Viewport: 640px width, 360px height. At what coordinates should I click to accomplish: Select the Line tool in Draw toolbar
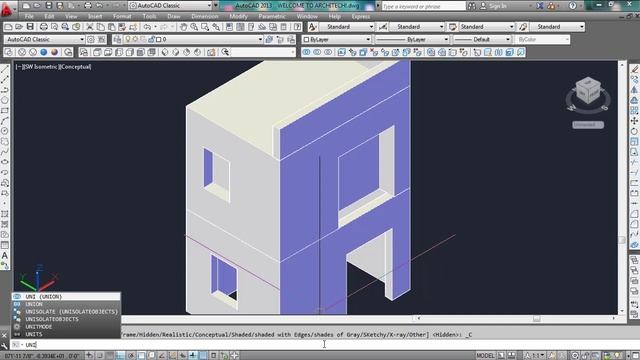4,70
